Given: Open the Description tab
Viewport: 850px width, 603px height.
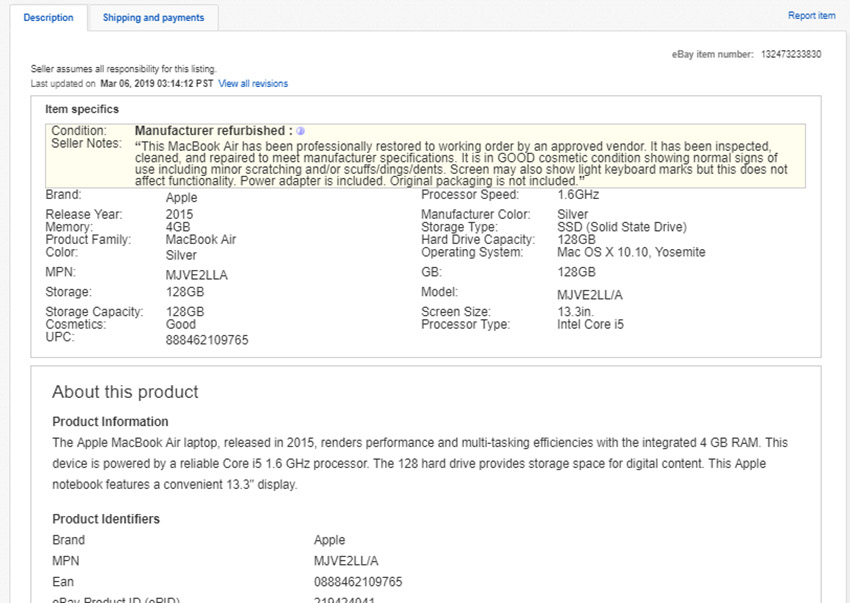Looking at the screenshot, I should (48, 17).
